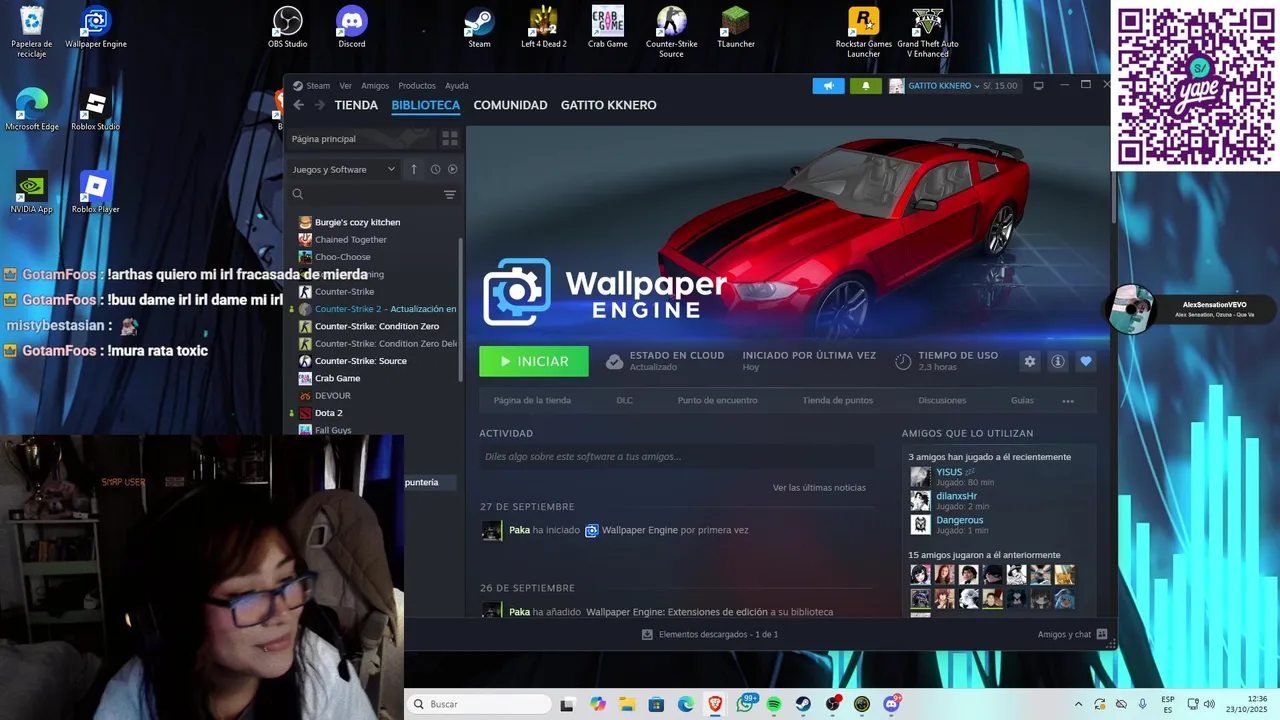This screenshot has height=720, width=1280.
Task: Open Guías link
Action: [1022, 400]
